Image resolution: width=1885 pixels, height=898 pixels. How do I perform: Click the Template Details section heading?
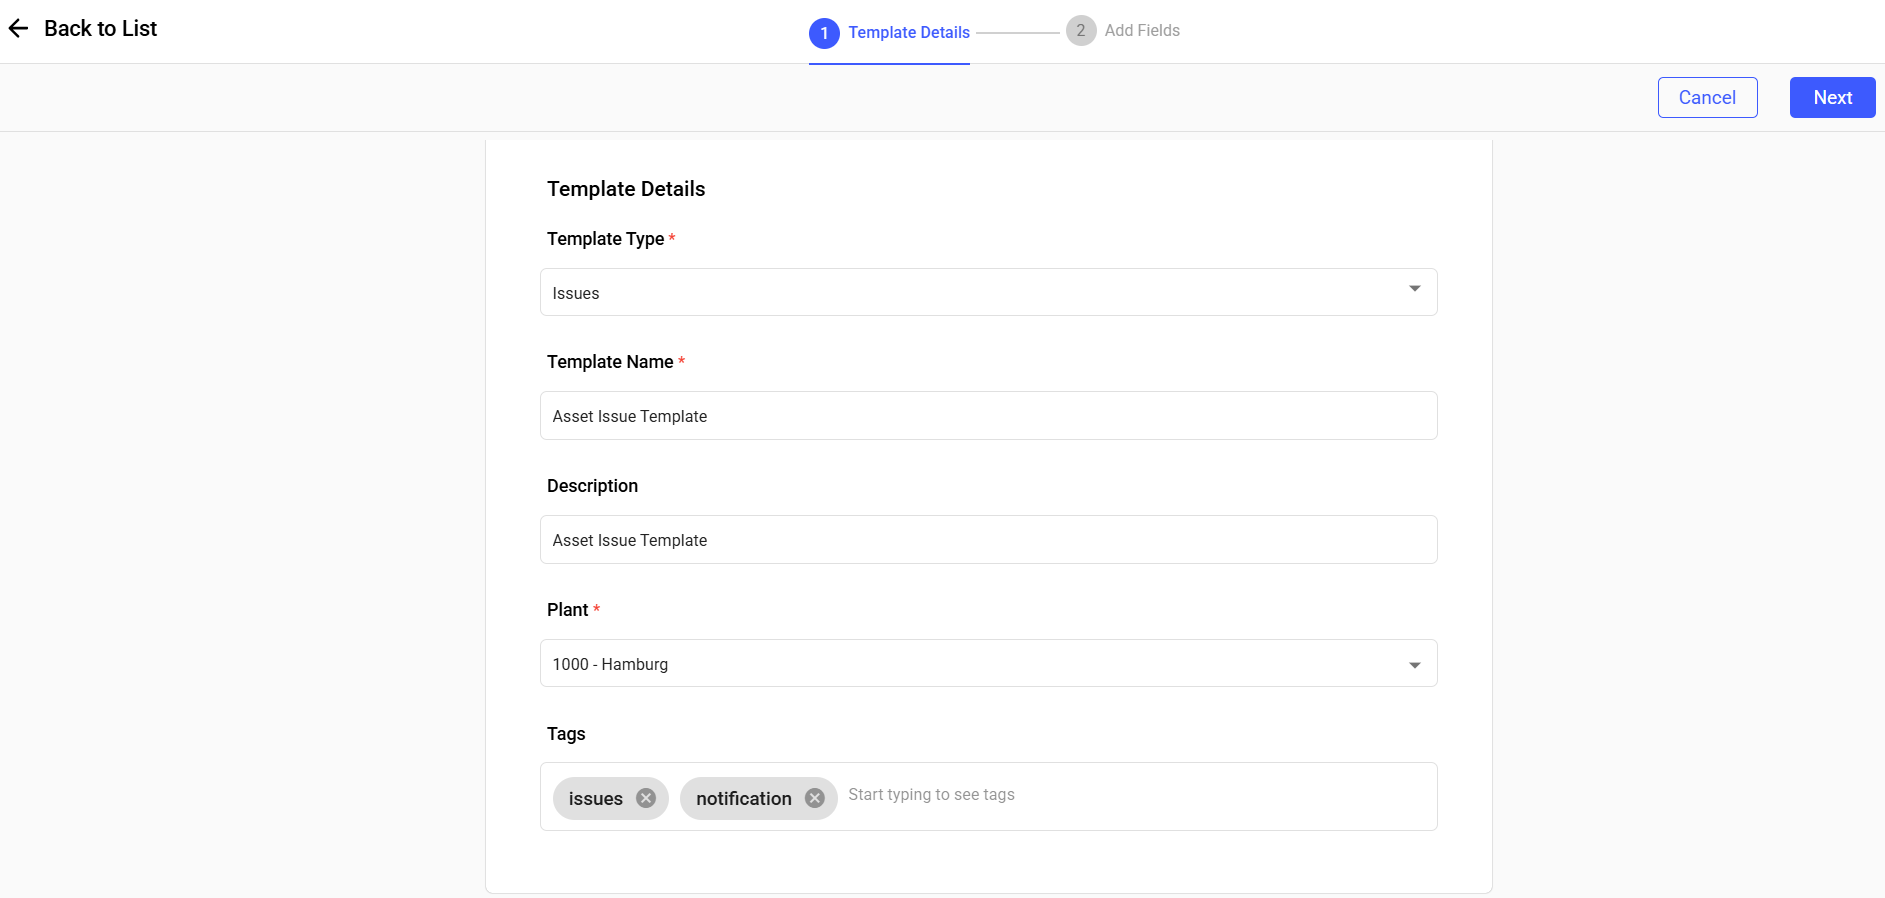click(626, 189)
